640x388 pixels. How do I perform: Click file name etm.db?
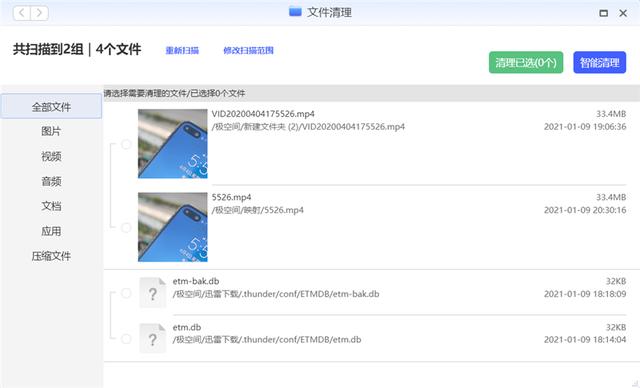[x=187, y=327]
